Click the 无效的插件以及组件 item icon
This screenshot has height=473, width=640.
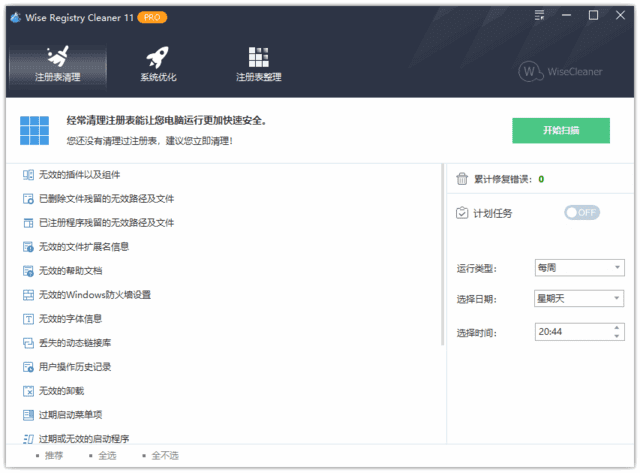[x=28, y=175]
